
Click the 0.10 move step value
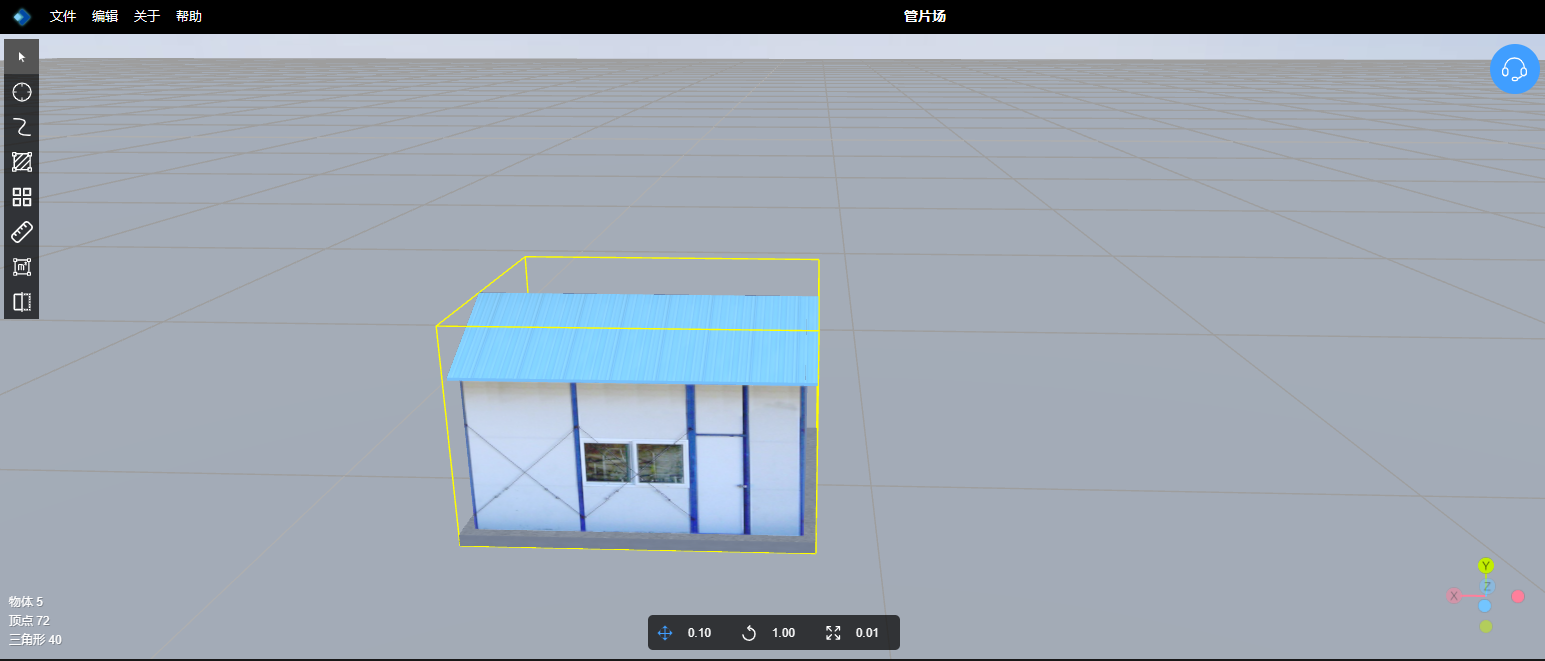[x=699, y=633]
